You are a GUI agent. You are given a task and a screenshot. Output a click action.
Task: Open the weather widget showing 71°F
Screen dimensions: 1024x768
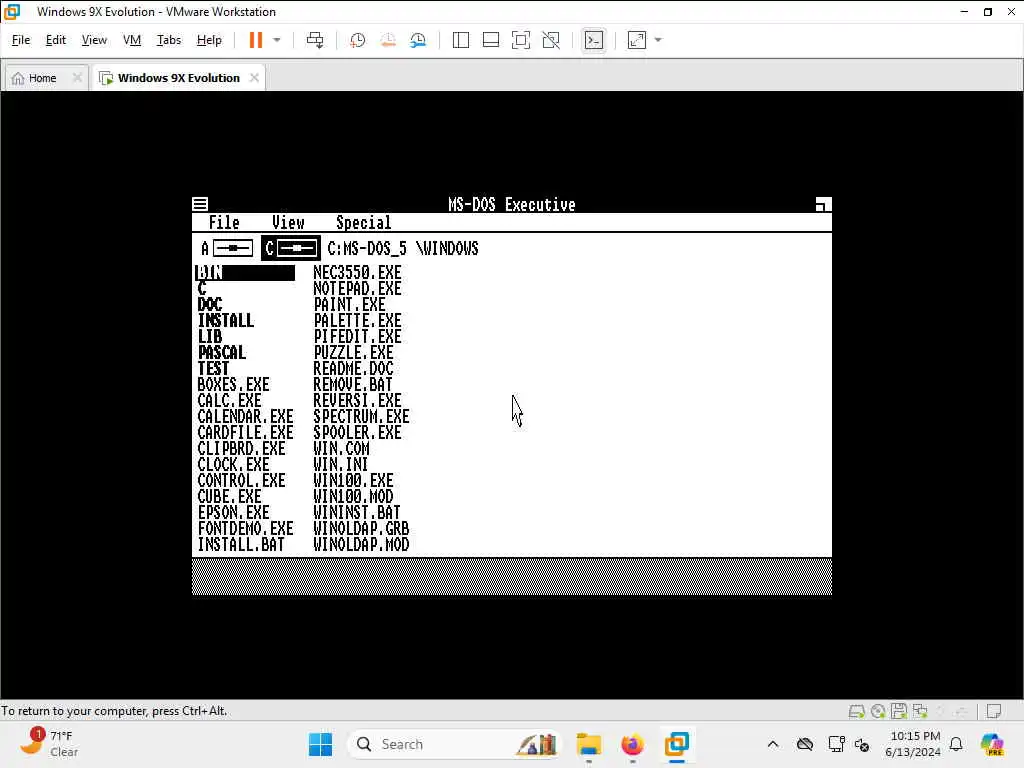[x=48, y=744]
